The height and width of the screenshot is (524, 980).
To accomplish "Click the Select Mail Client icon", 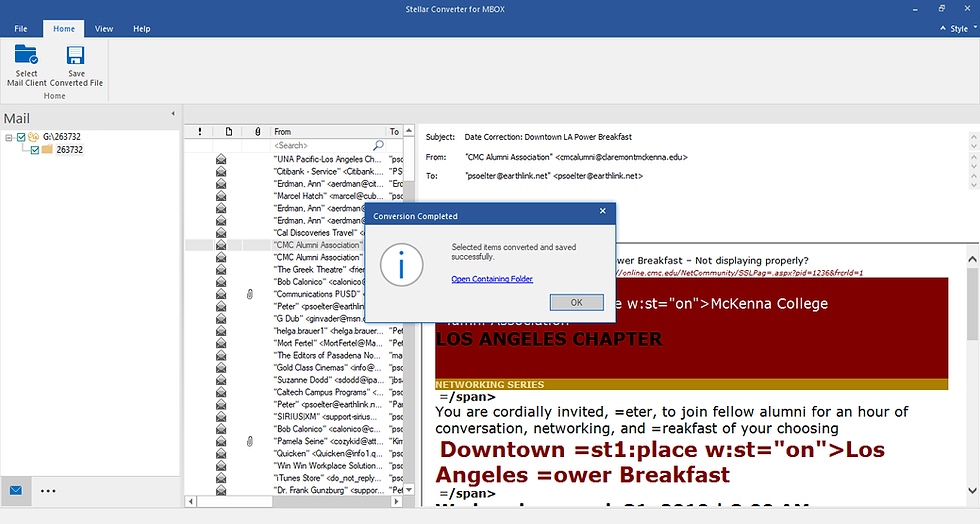I will (x=26, y=55).
